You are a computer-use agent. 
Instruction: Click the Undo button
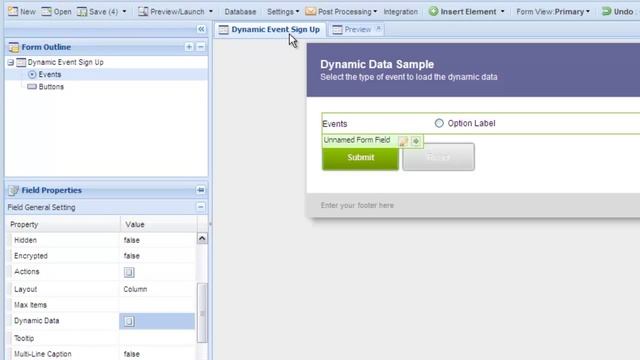coord(618,11)
